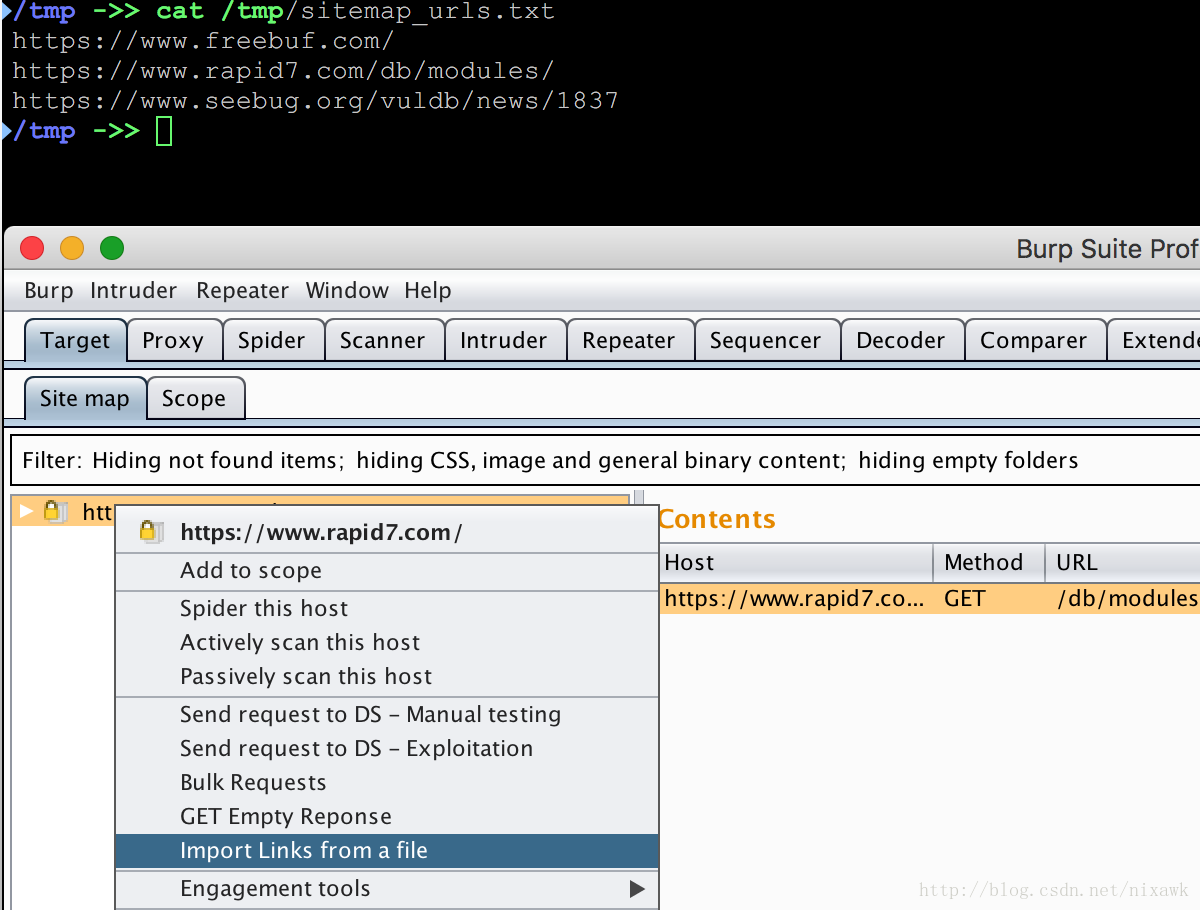Choose Passively scan this host
The width and height of the screenshot is (1200, 910).
click(387, 677)
